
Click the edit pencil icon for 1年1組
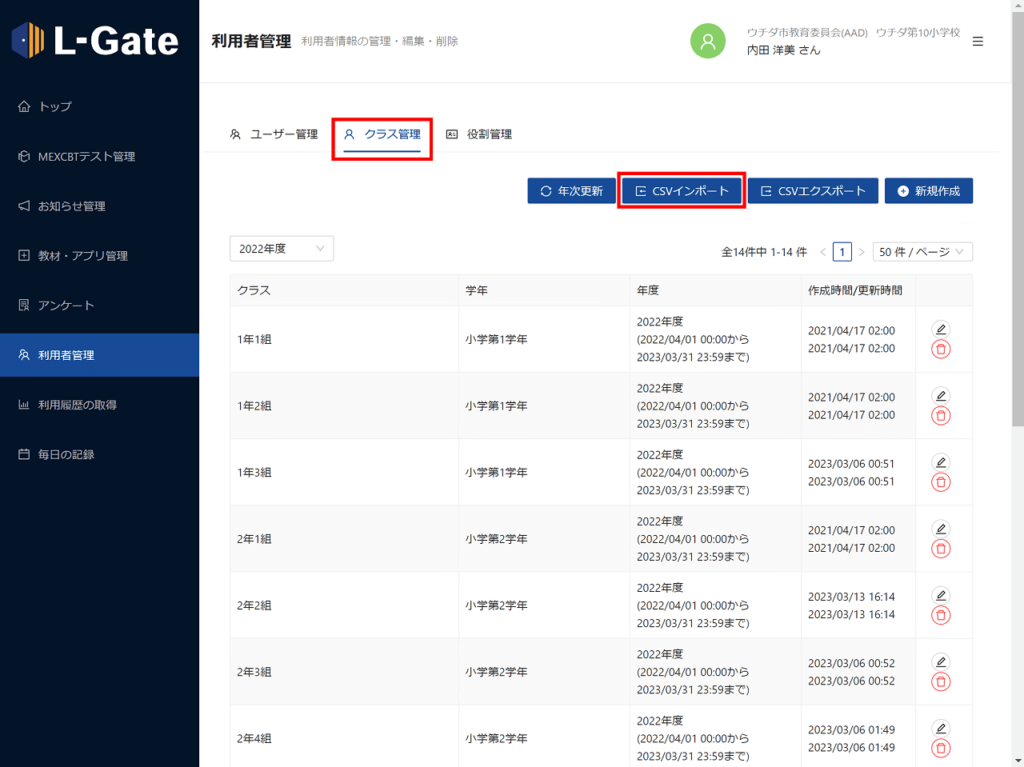[x=940, y=329]
